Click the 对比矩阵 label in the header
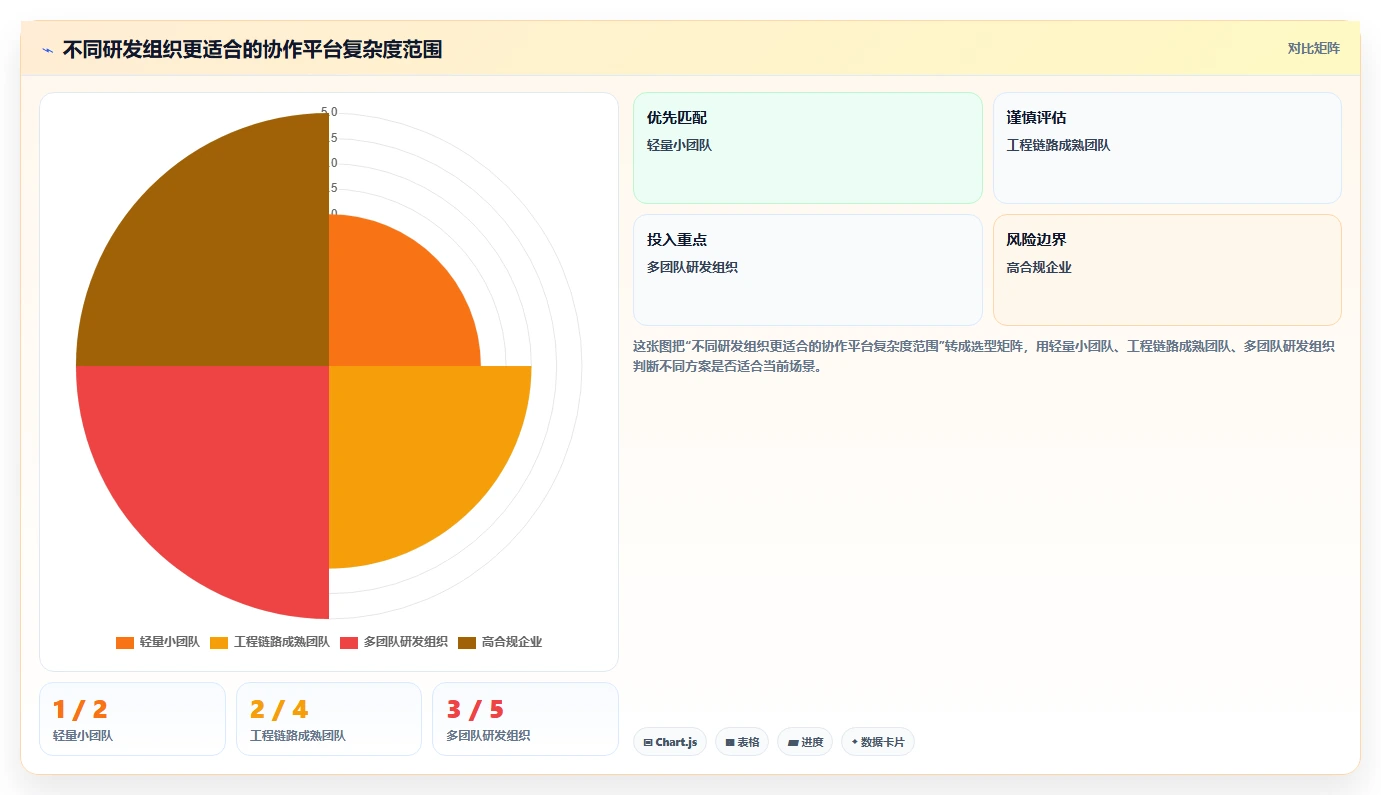1381x795 pixels. click(x=1313, y=48)
